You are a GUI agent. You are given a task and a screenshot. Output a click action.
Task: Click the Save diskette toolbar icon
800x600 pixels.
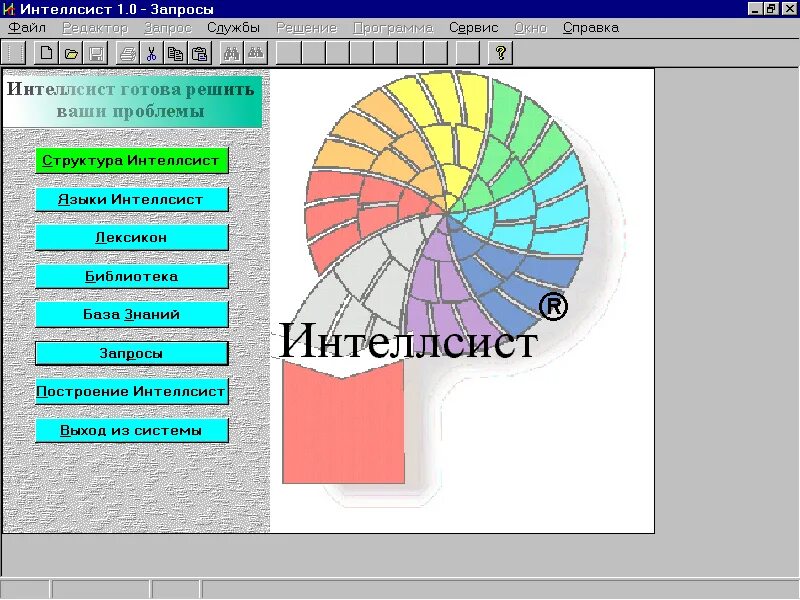(96, 53)
